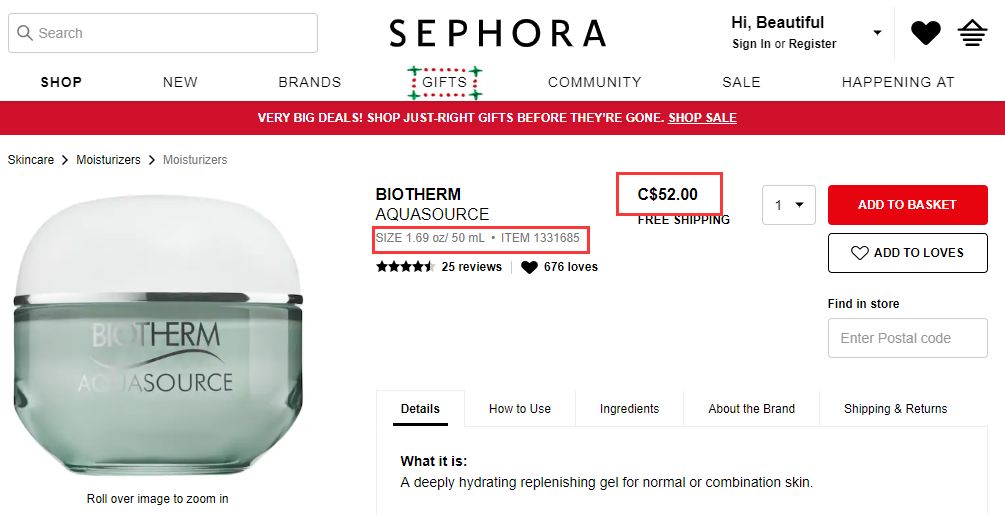Open the Brands menu

point(310,82)
